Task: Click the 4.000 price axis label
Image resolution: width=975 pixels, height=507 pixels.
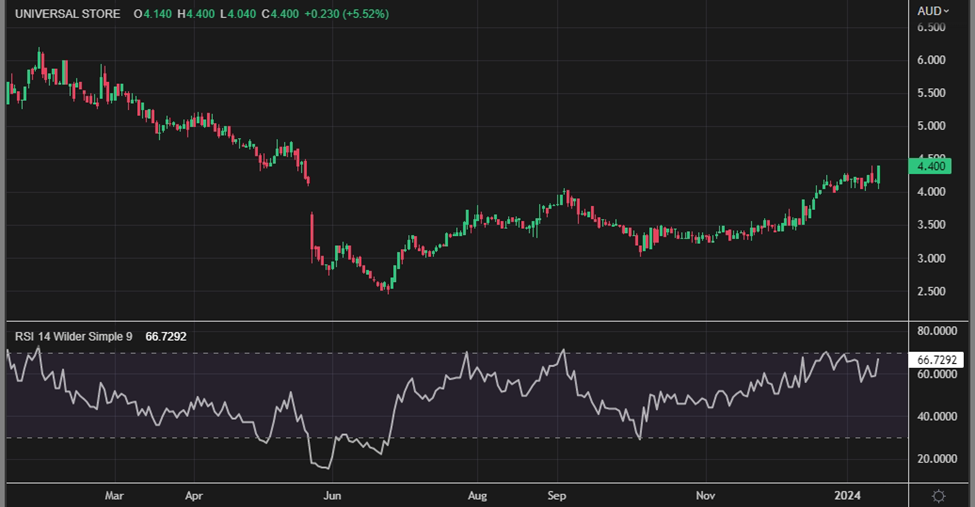Action: tap(931, 192)
